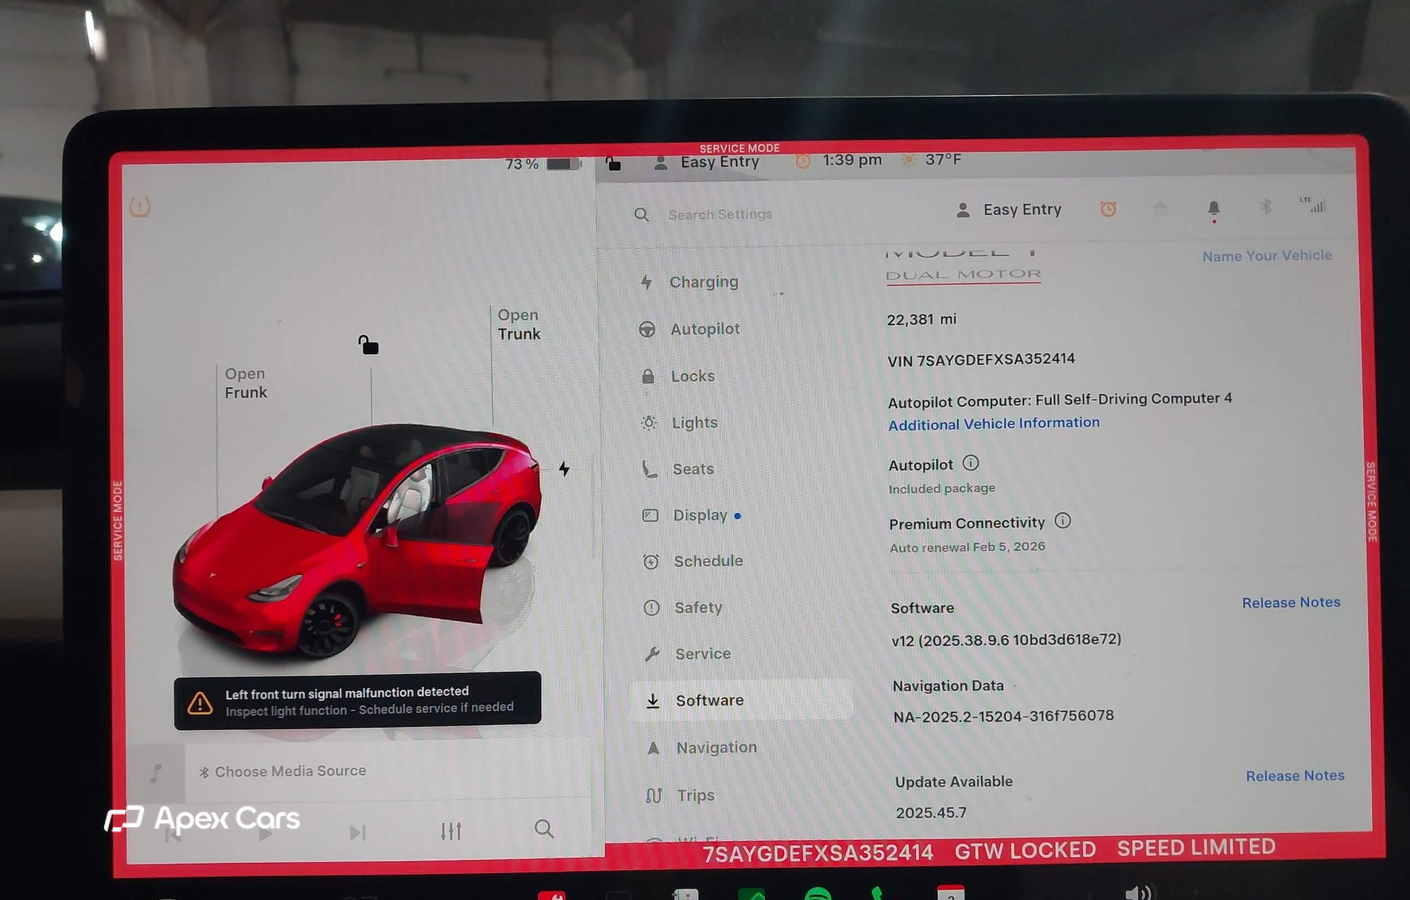Tap the Charging lightning bolt sidebar icon
Viewport: 1410px width, 900px height.
(x=646, y=282)
